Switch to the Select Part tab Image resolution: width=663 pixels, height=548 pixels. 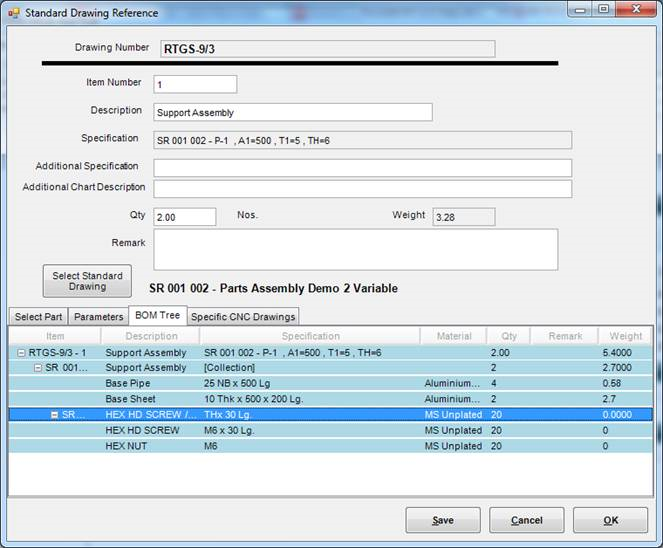(x=38, y=317)
